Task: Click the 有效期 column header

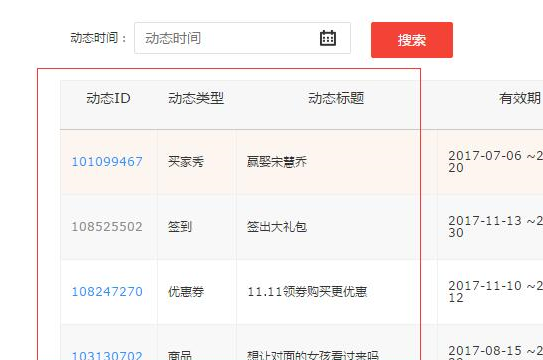Action: [520, 98]
